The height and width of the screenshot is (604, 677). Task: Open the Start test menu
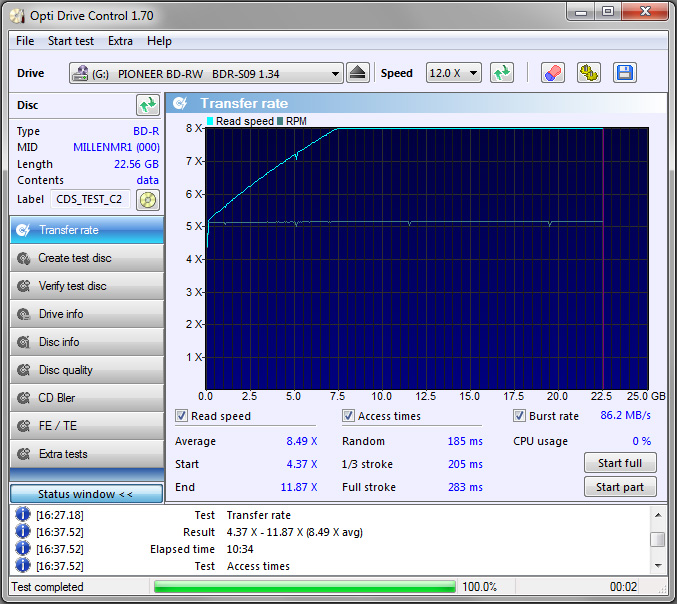pos(71,41)
